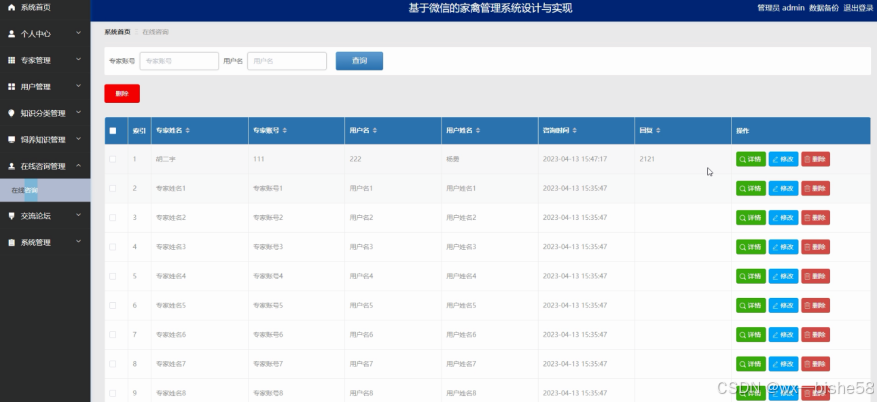Click the blue 查询 search button
This screenshot has width=878, height=403.
click(359, 61)
